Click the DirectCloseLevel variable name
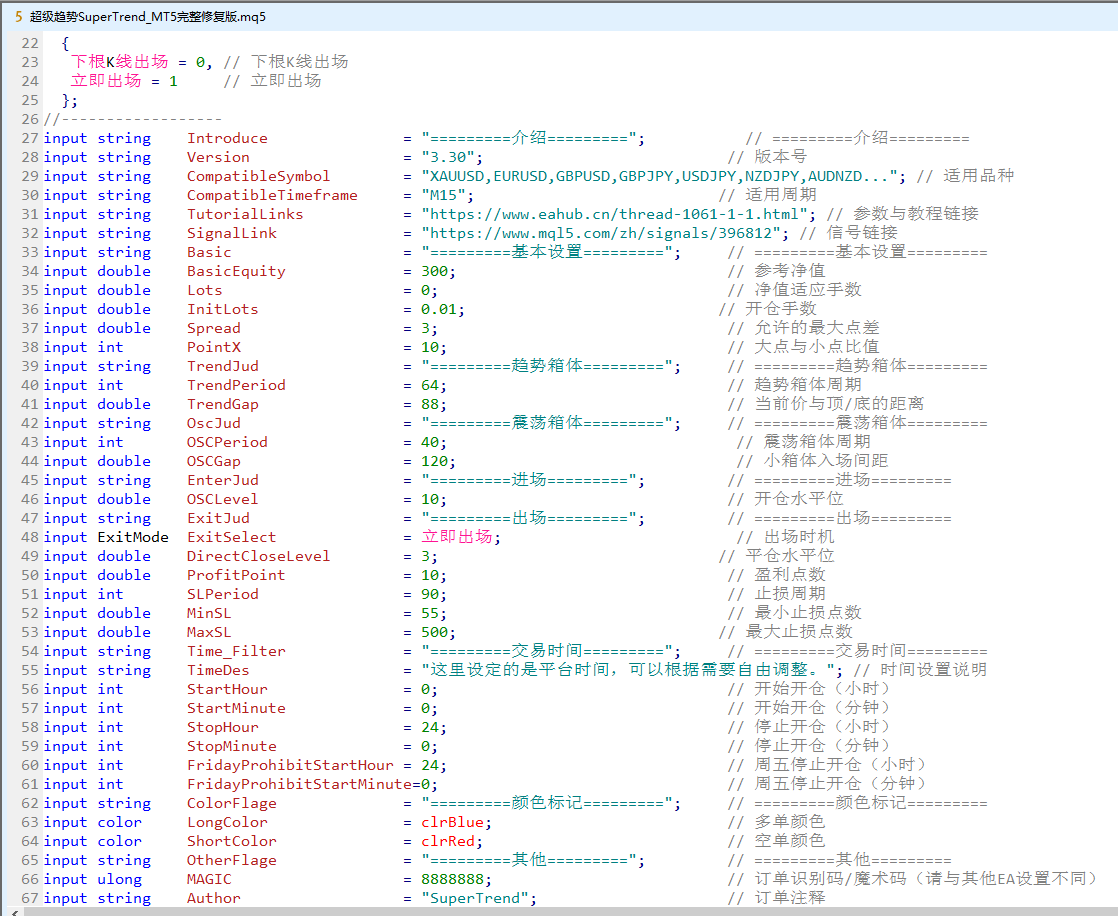 point(258,557)
